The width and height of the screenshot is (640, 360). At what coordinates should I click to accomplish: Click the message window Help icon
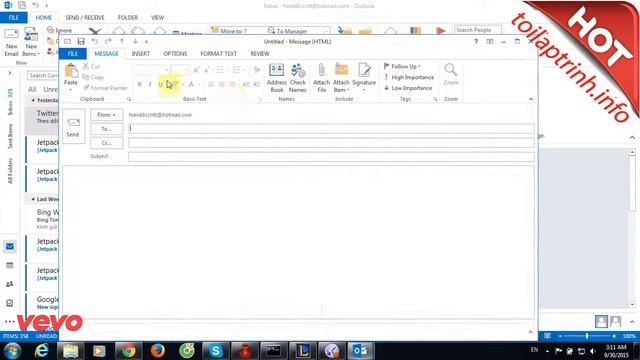(x=476, y=42)
